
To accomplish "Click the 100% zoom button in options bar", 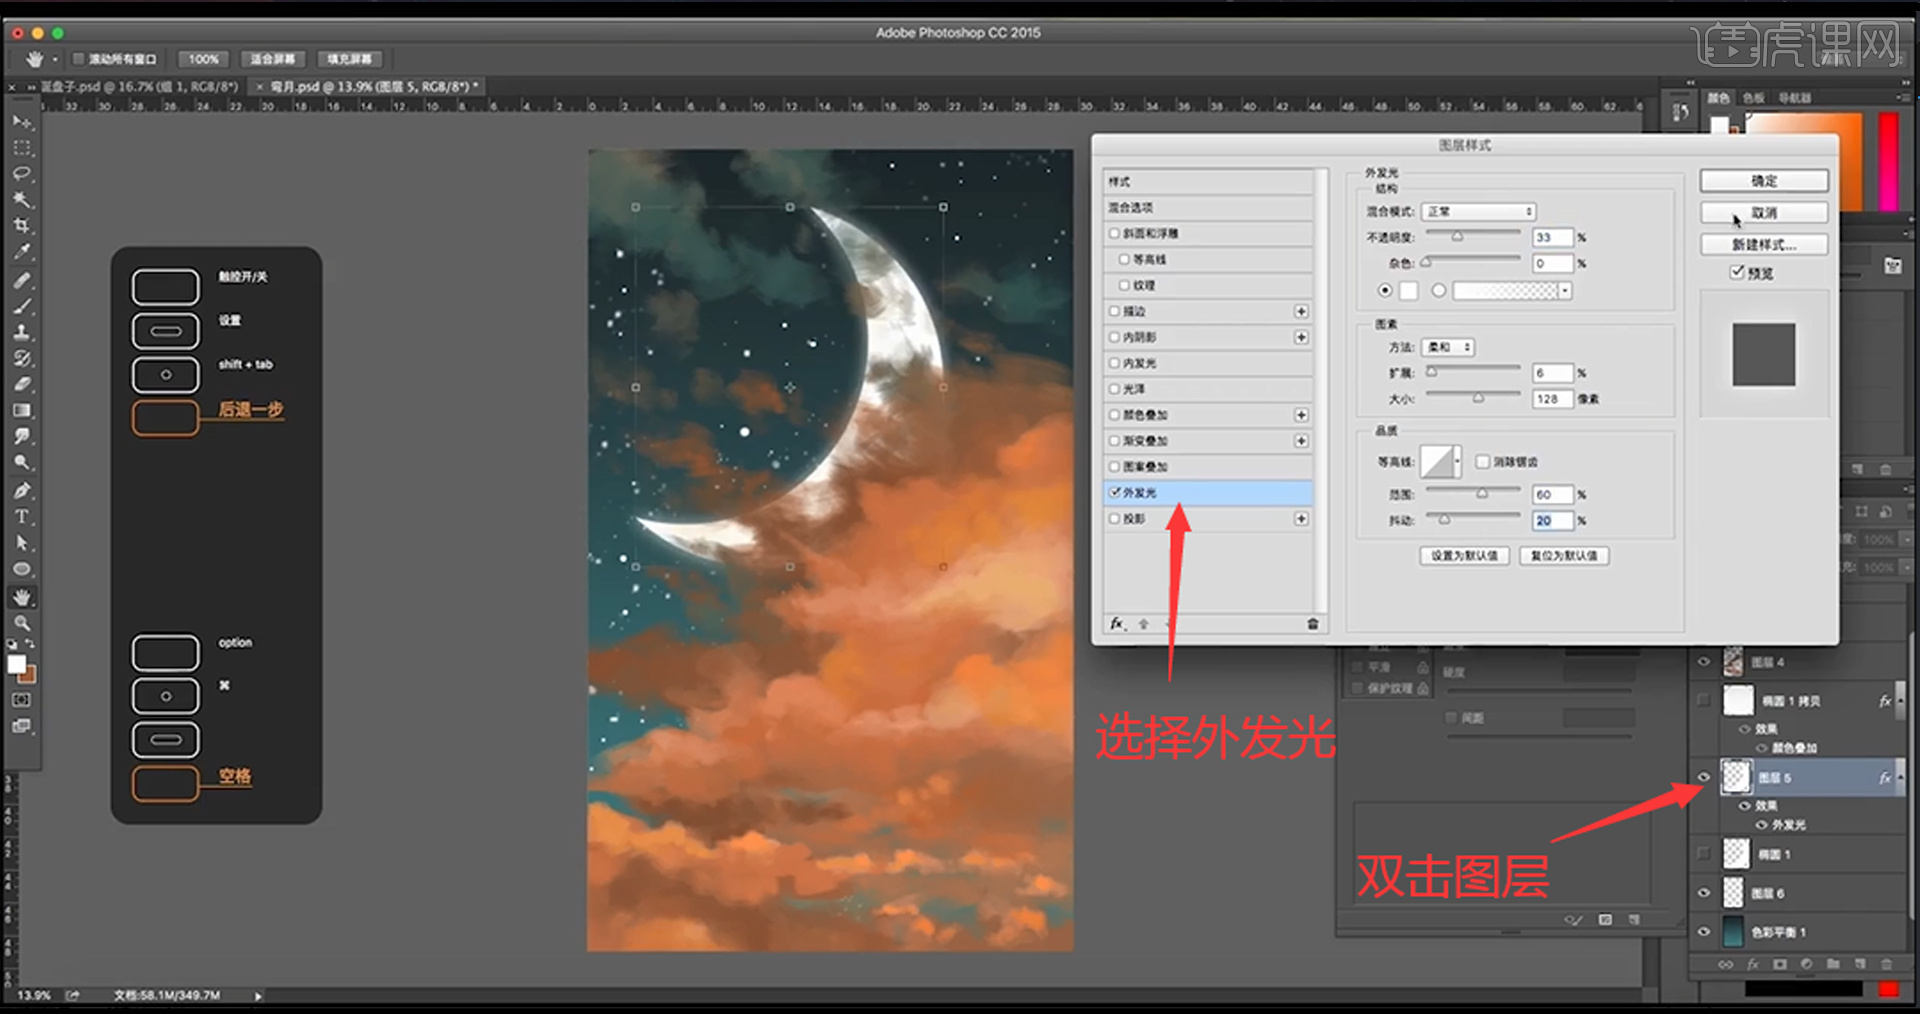I will pos(204,59).
